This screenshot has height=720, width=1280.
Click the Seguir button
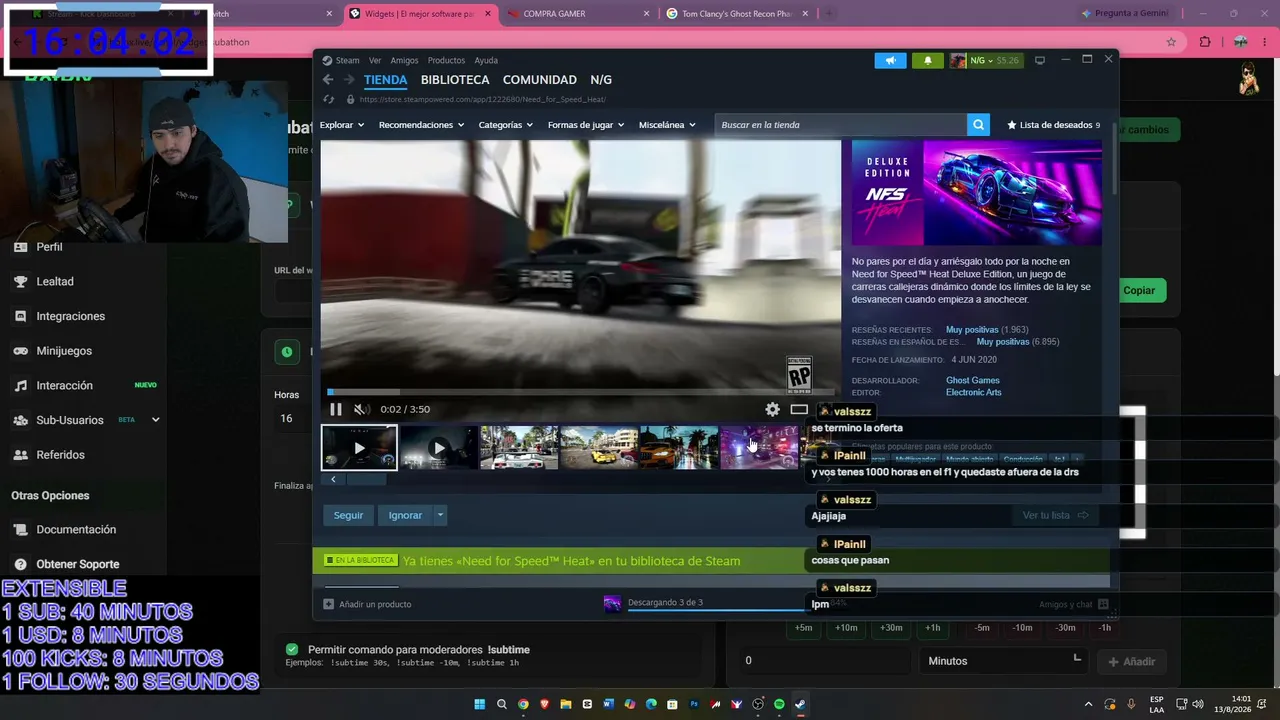[x=348, y=515]
